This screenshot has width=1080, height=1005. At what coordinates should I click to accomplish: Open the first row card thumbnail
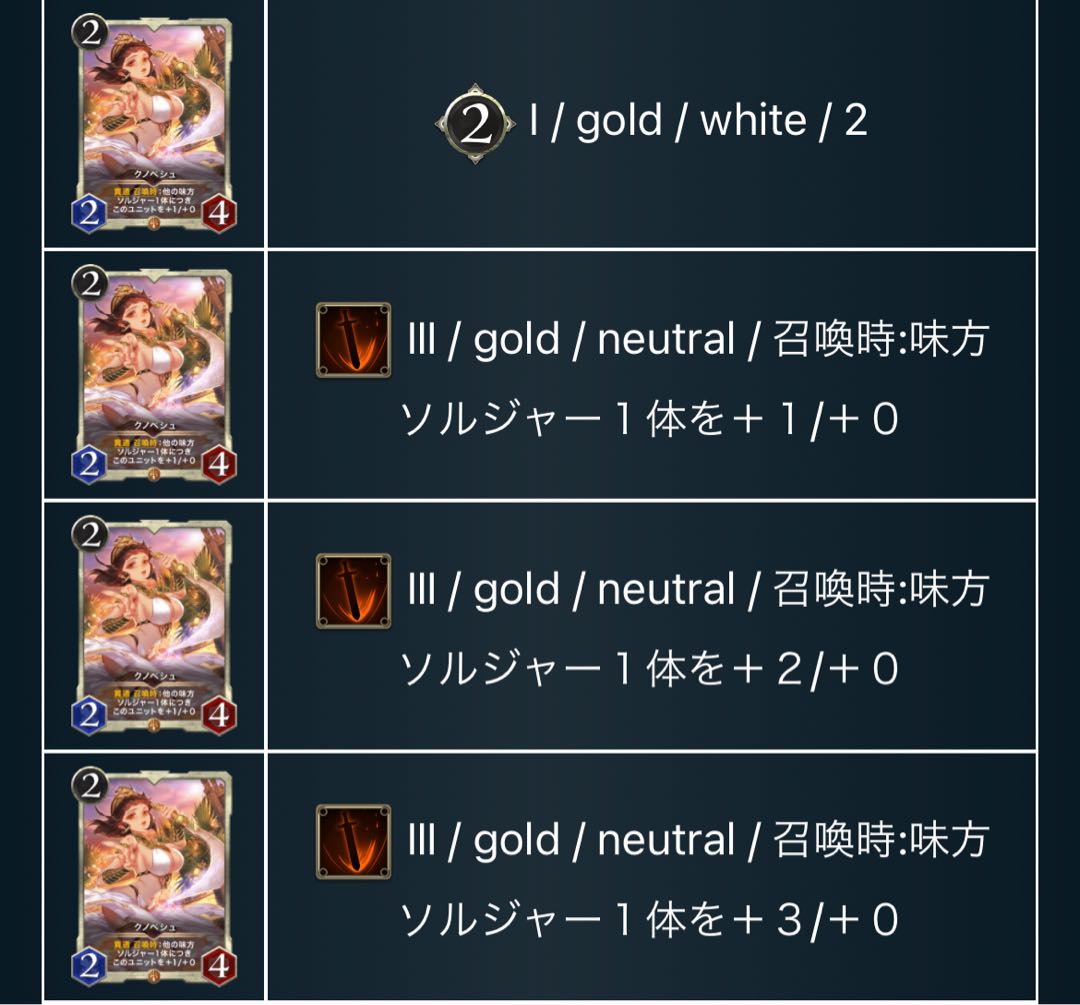154,124
